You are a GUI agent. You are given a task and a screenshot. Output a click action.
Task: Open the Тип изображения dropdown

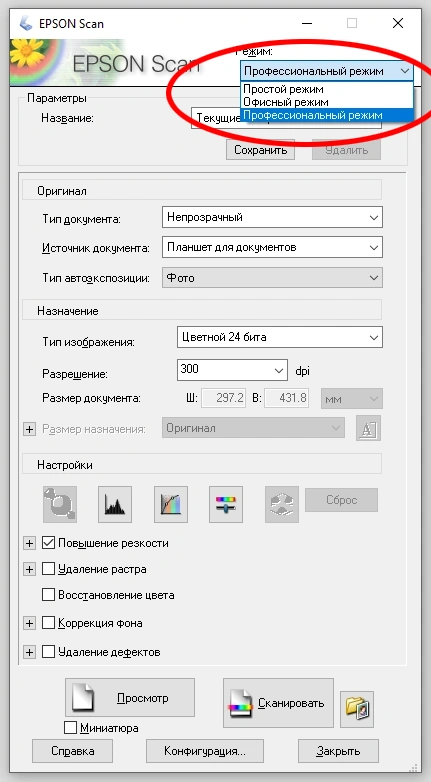[280, 337]
